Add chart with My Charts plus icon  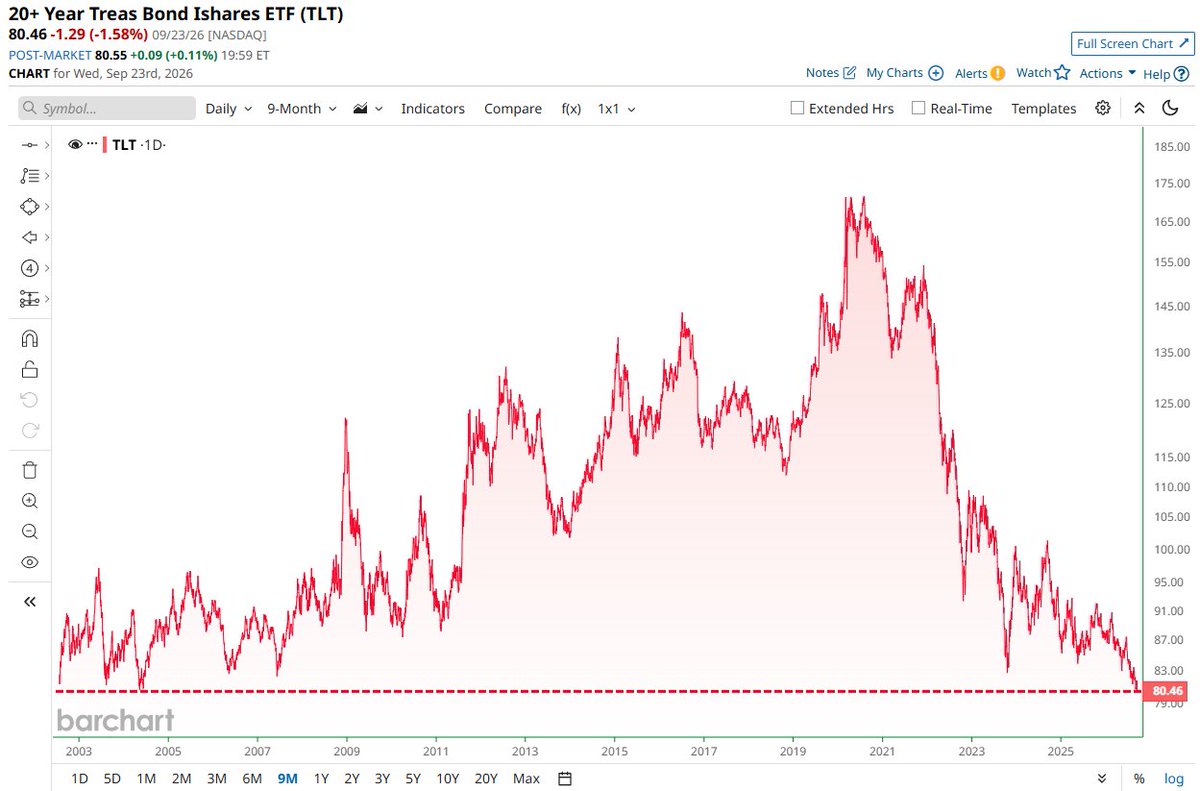(x=936, y=73)
